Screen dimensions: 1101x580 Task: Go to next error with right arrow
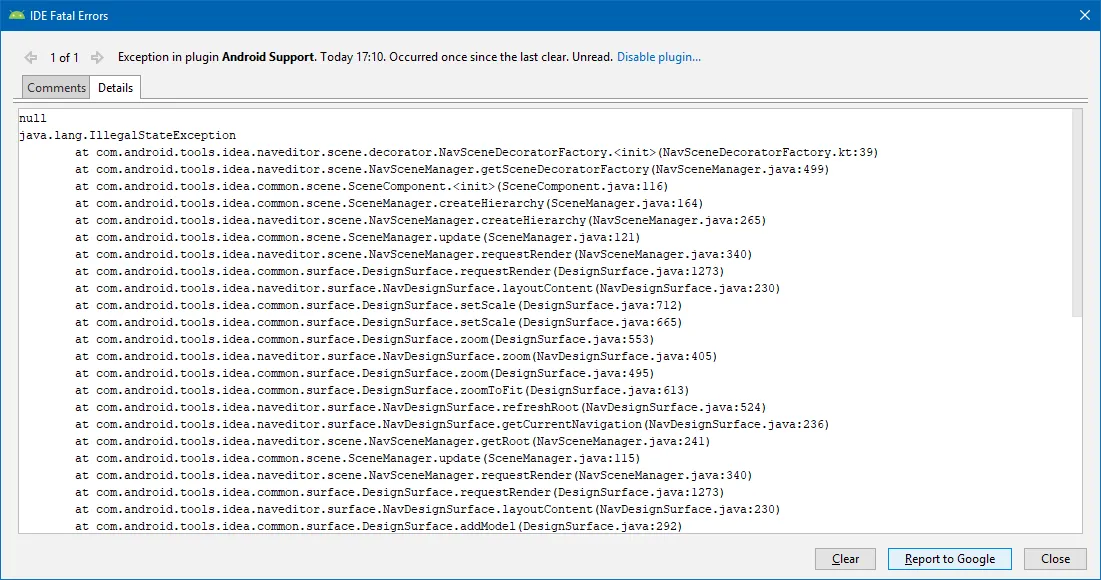(x=97, y=58)
